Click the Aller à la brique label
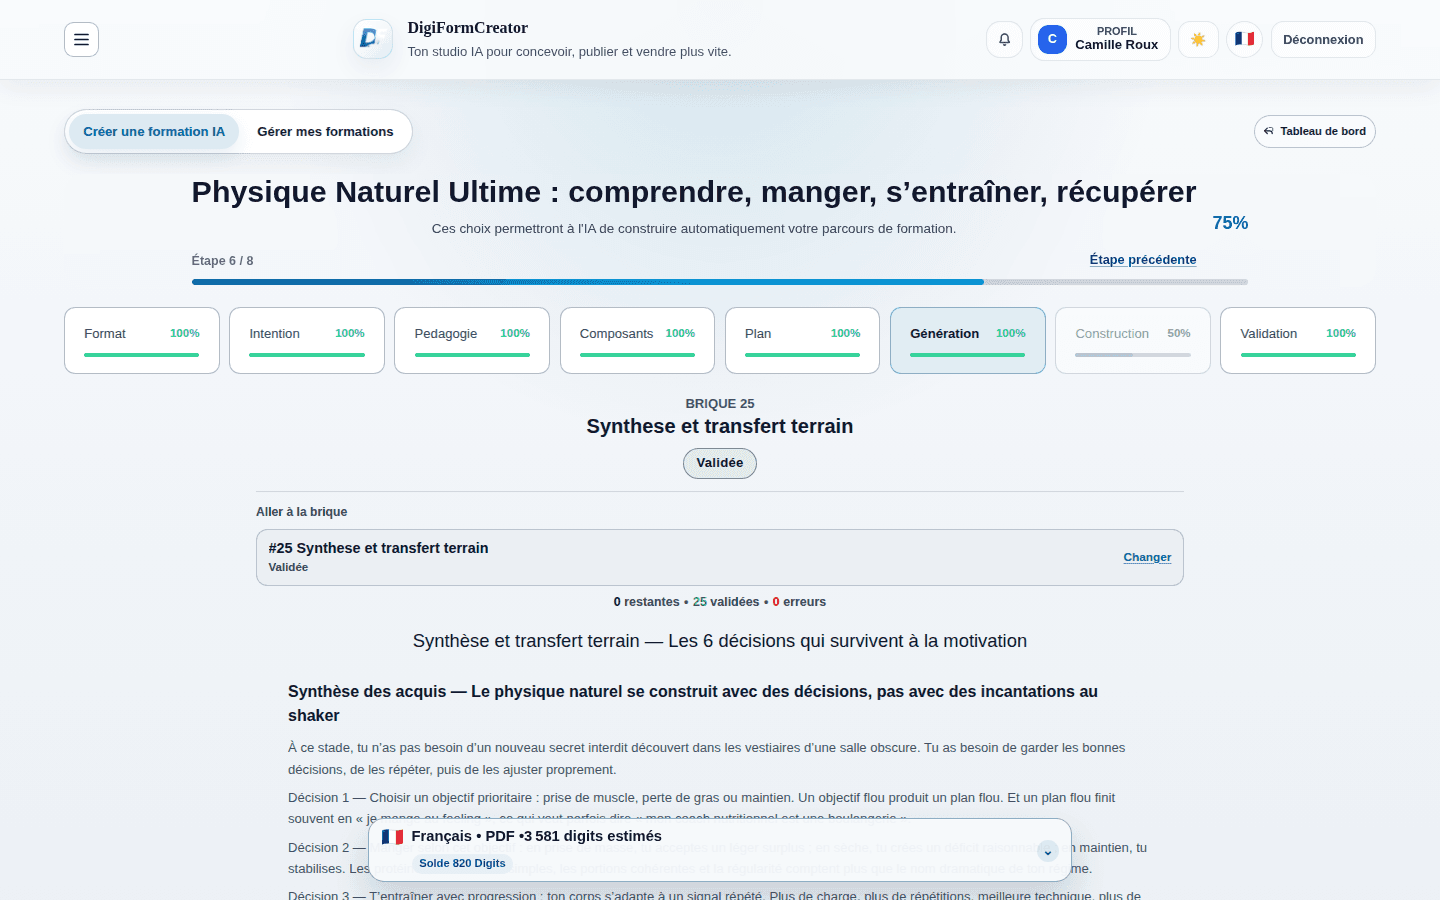1440x900 pixels. (x=302, y=512)
